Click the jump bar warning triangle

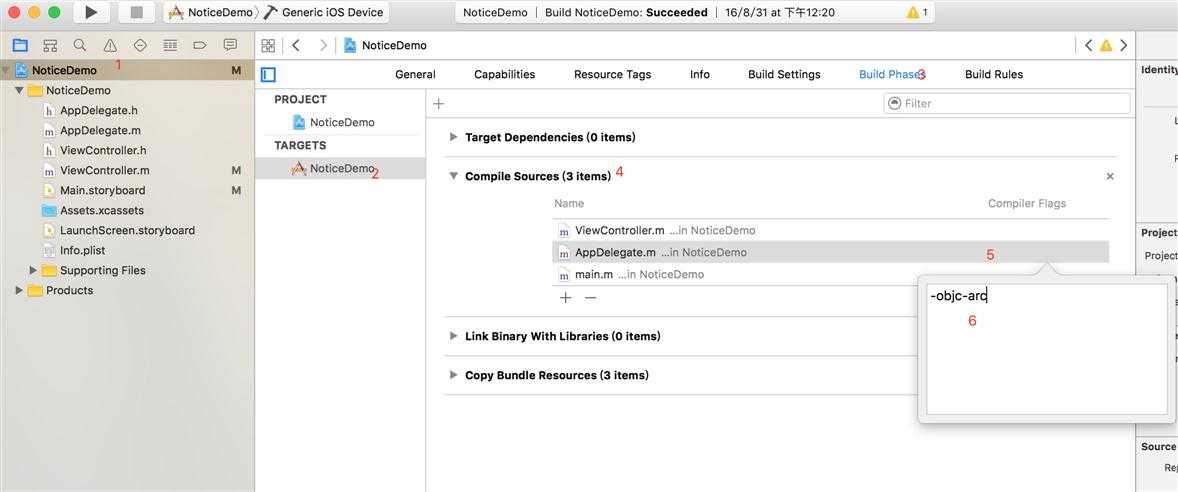point(1106,45)
